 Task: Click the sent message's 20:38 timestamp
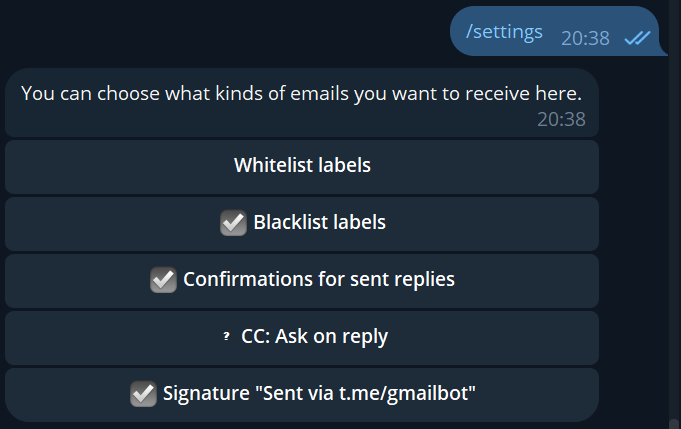point(585,38)
